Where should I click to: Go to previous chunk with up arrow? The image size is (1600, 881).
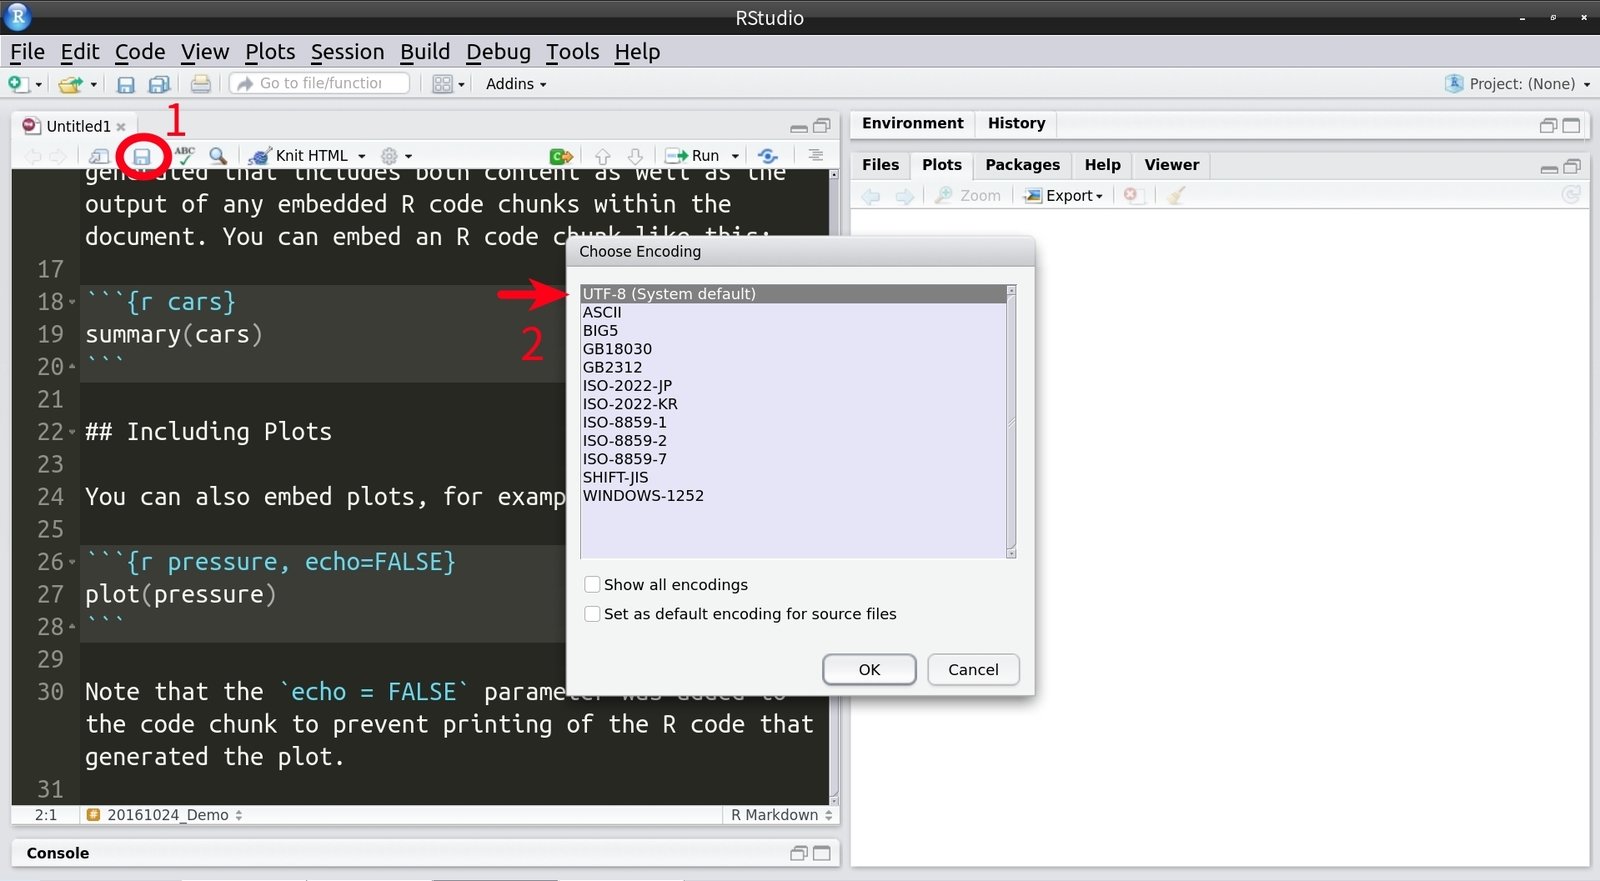[x=603, y=156]
